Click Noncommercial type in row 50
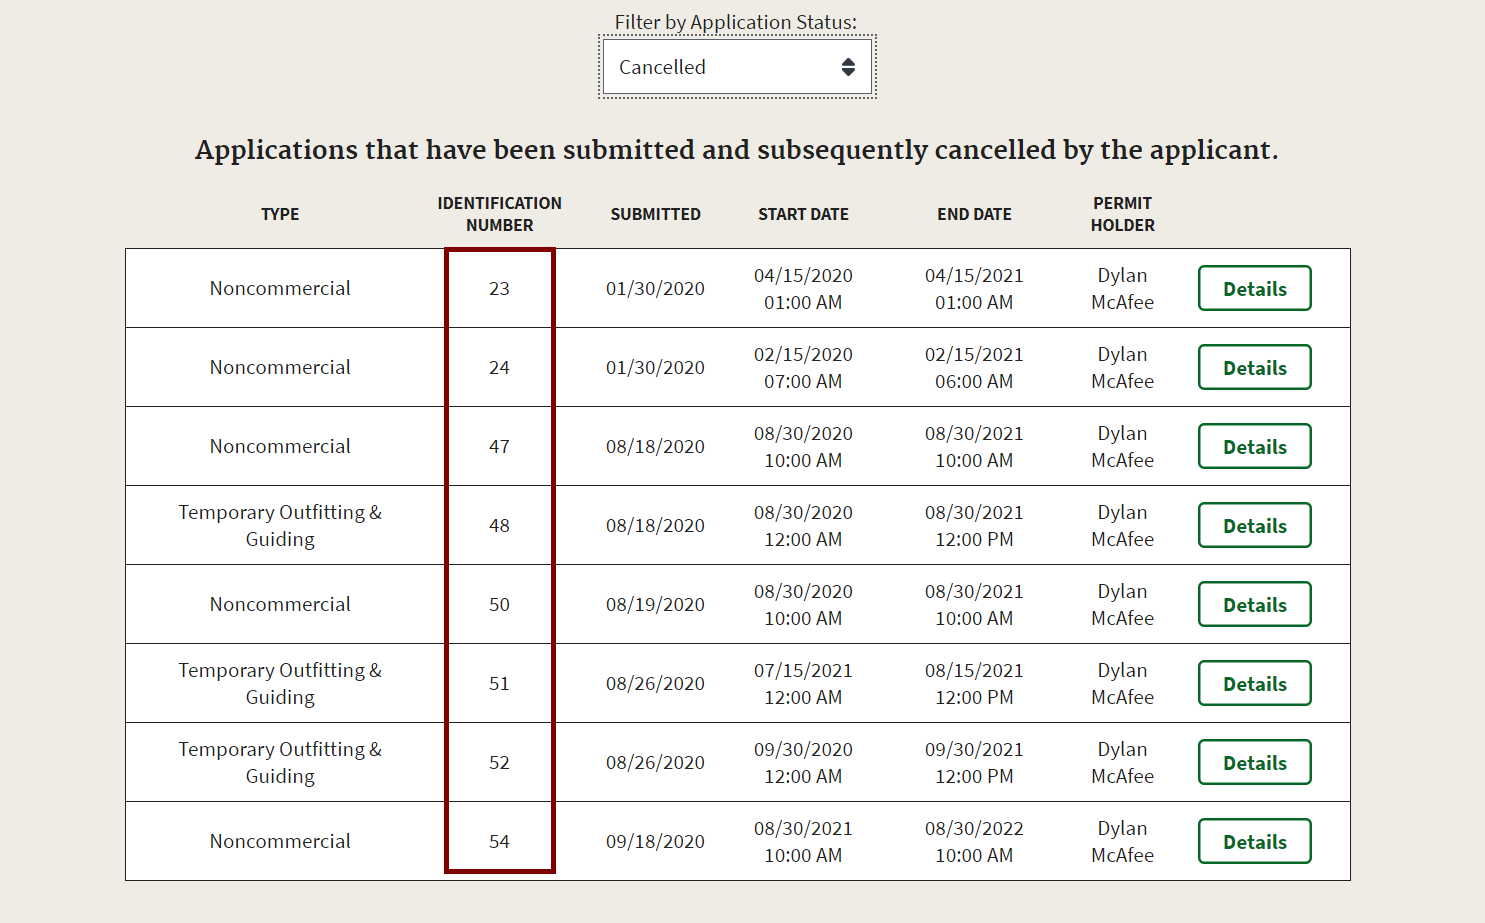 click(x=280, y=604)
